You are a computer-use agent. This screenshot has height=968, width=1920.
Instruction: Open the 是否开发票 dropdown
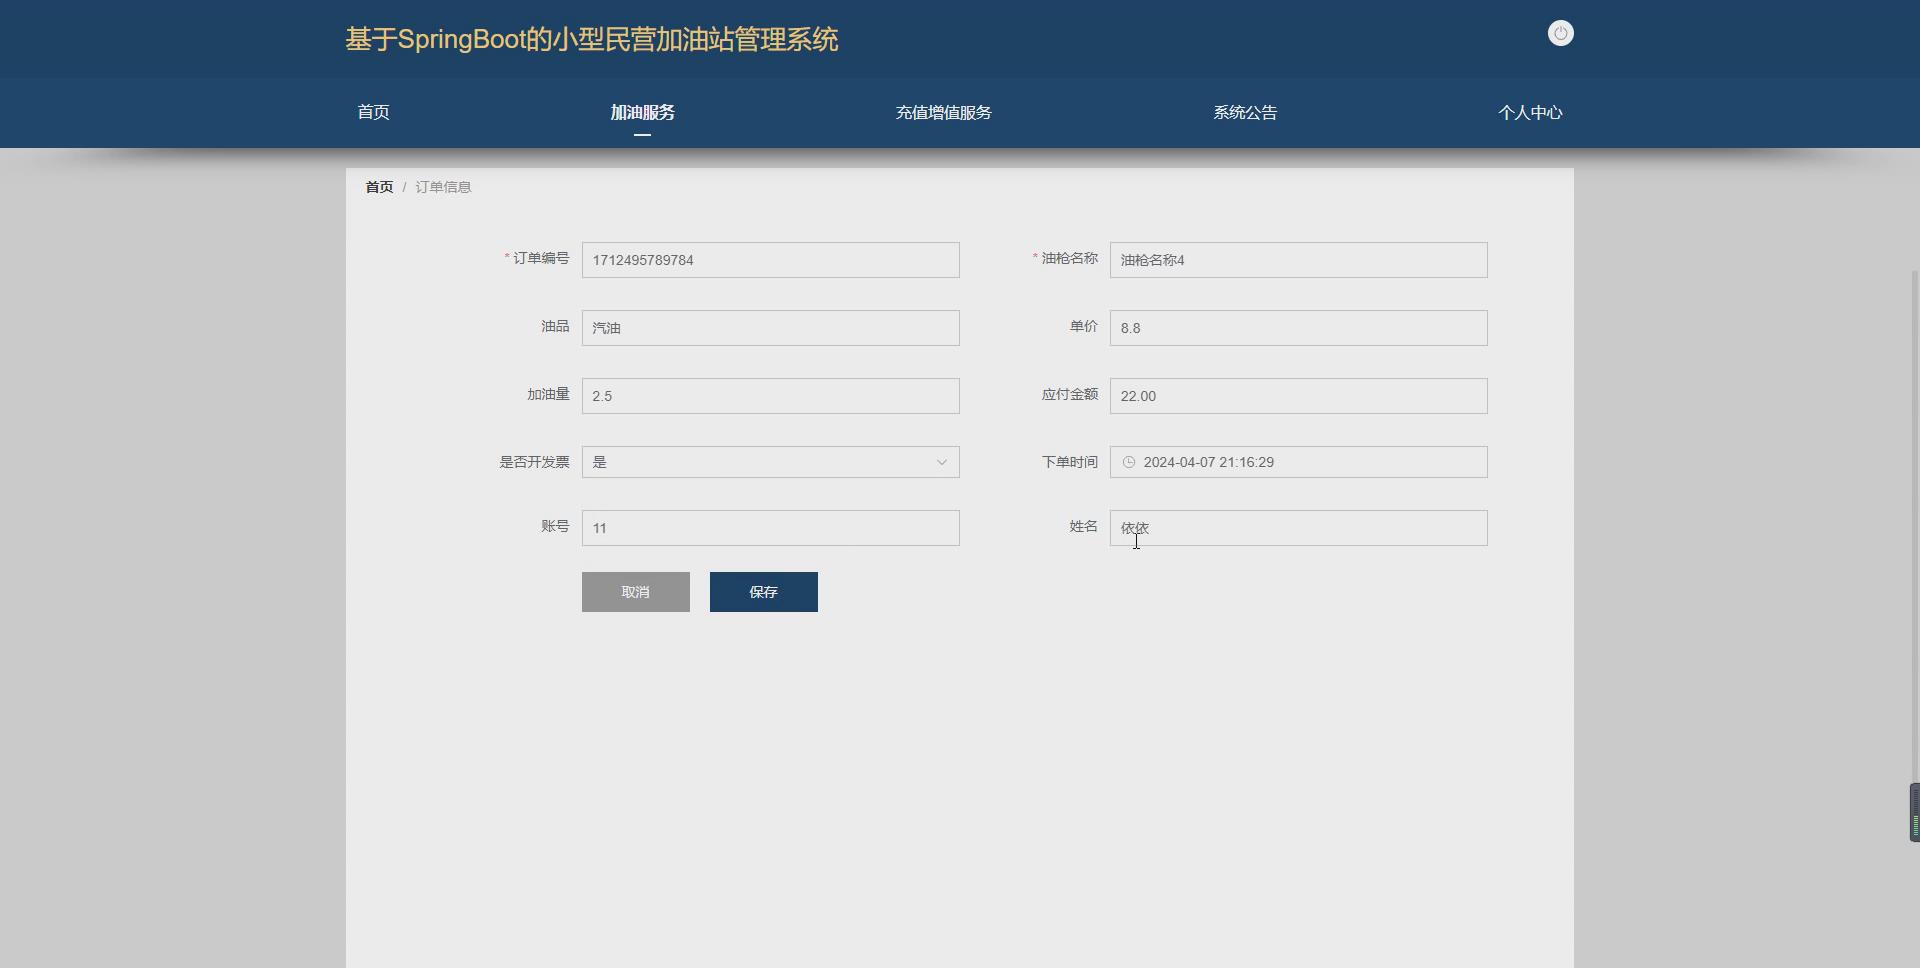[x=770, y=462]
